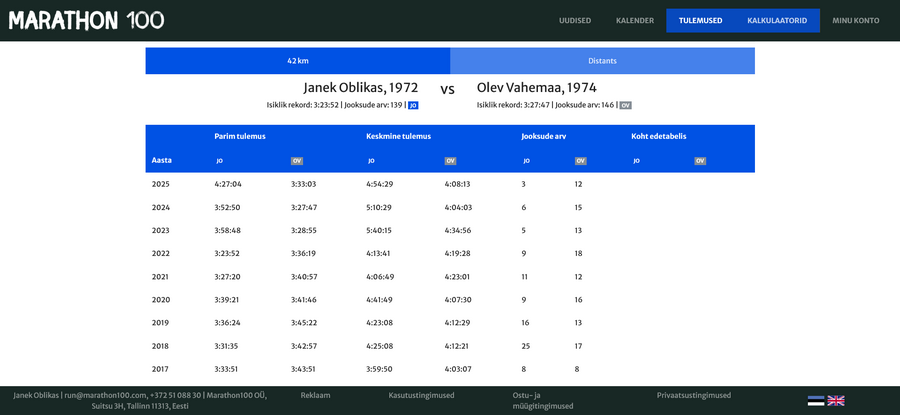Click the OV badge under Jooksude arv
This screenshot has width=900, height=415.
[x=580, y=161]
